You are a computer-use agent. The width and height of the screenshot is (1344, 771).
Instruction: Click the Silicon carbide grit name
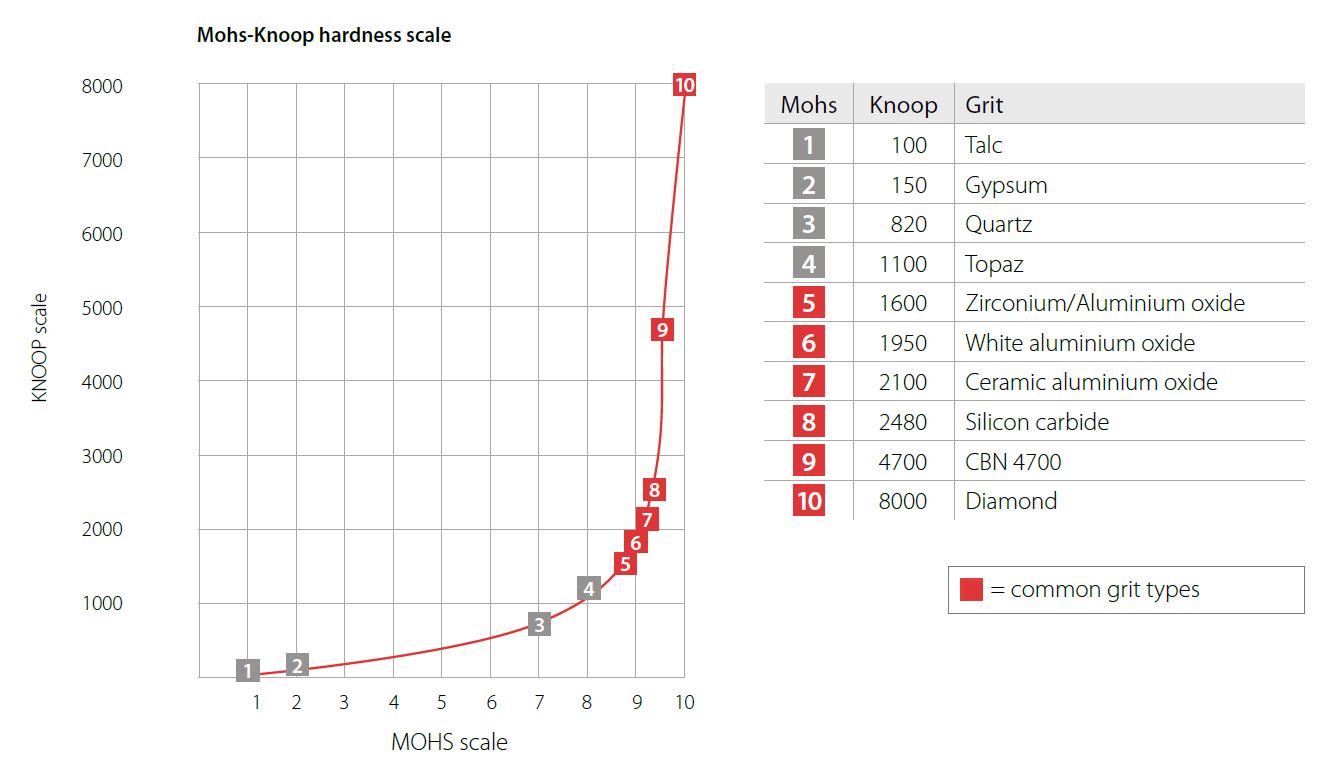[1036, 422]
